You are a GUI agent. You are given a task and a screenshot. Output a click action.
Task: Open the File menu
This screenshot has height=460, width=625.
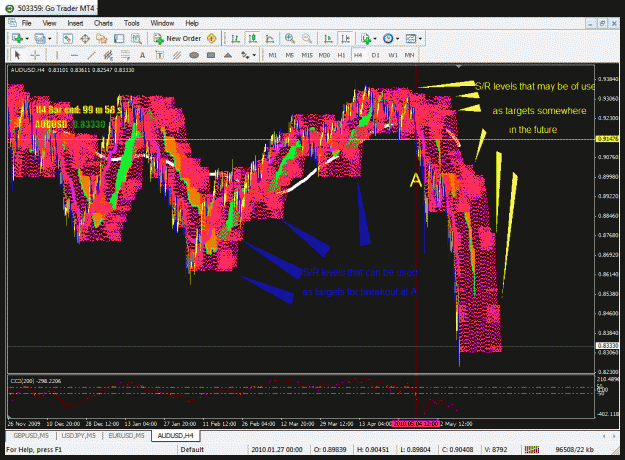(26, 23)
